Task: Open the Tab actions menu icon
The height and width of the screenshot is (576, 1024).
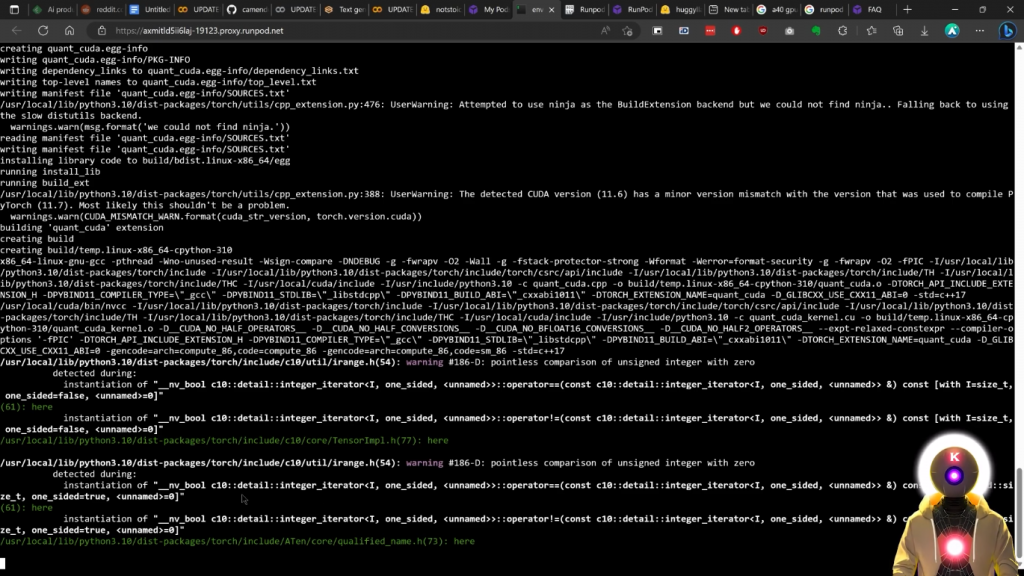Action: 12,9
